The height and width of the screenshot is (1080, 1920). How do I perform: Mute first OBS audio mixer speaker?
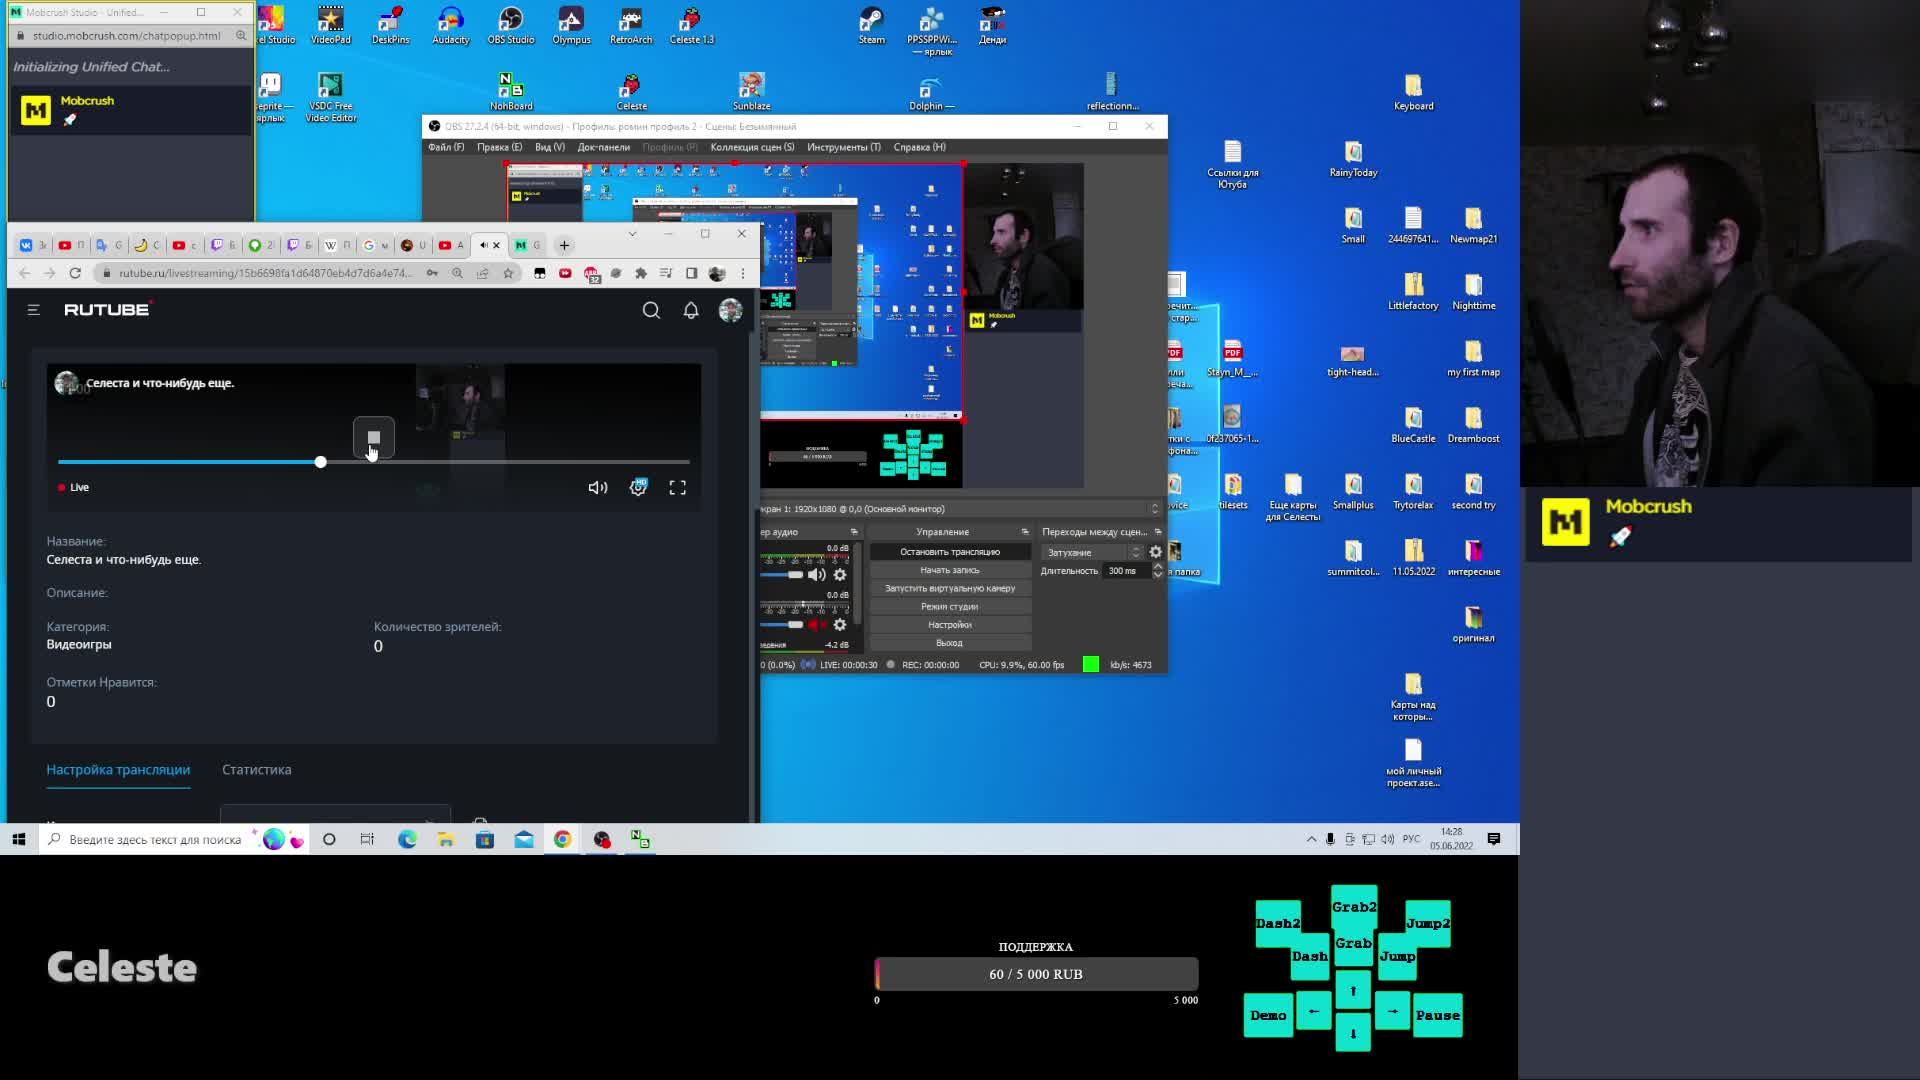817,575
